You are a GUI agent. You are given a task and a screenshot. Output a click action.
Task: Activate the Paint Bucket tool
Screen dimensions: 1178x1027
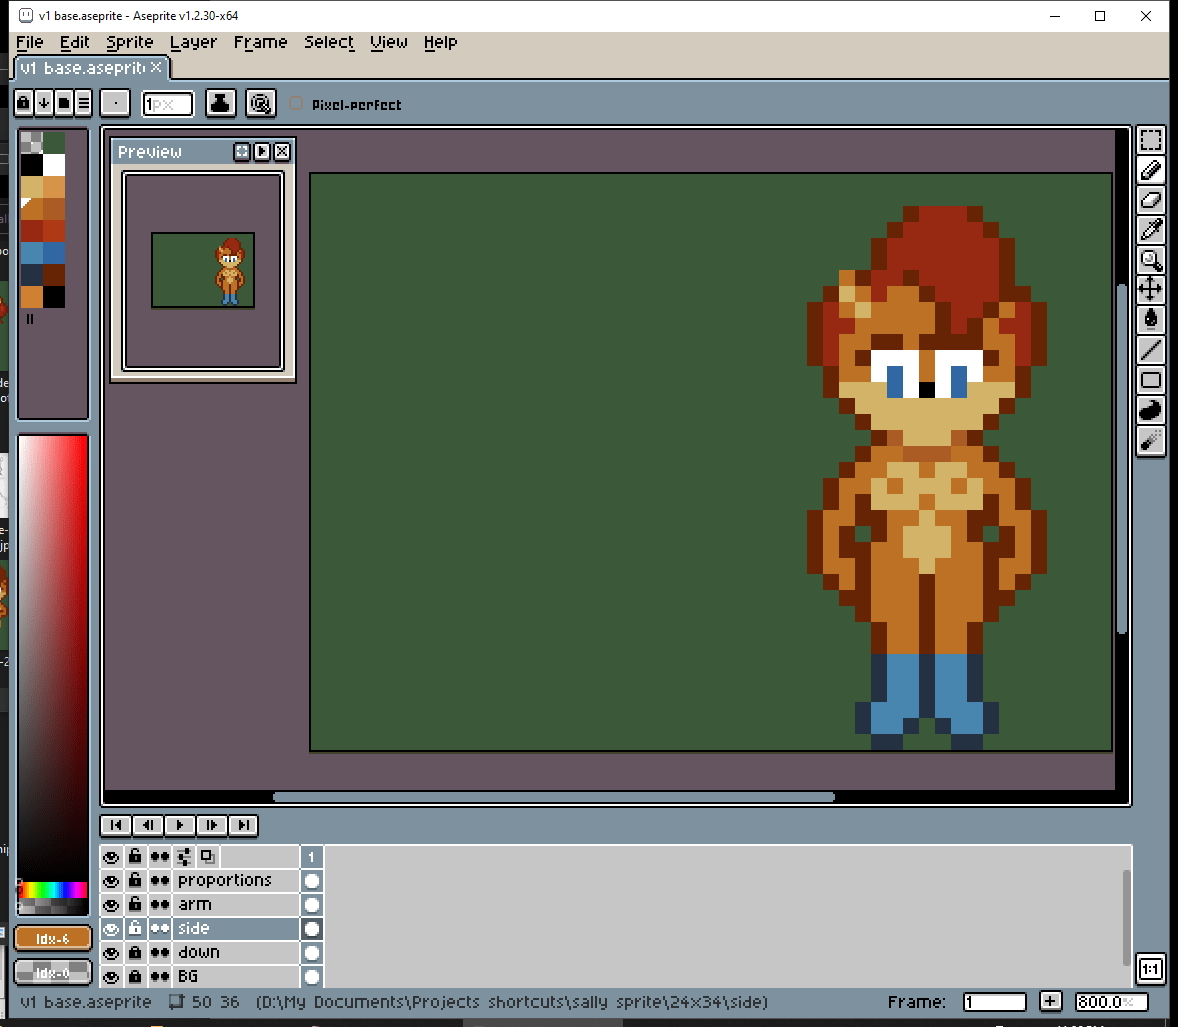coord(1151,319)
